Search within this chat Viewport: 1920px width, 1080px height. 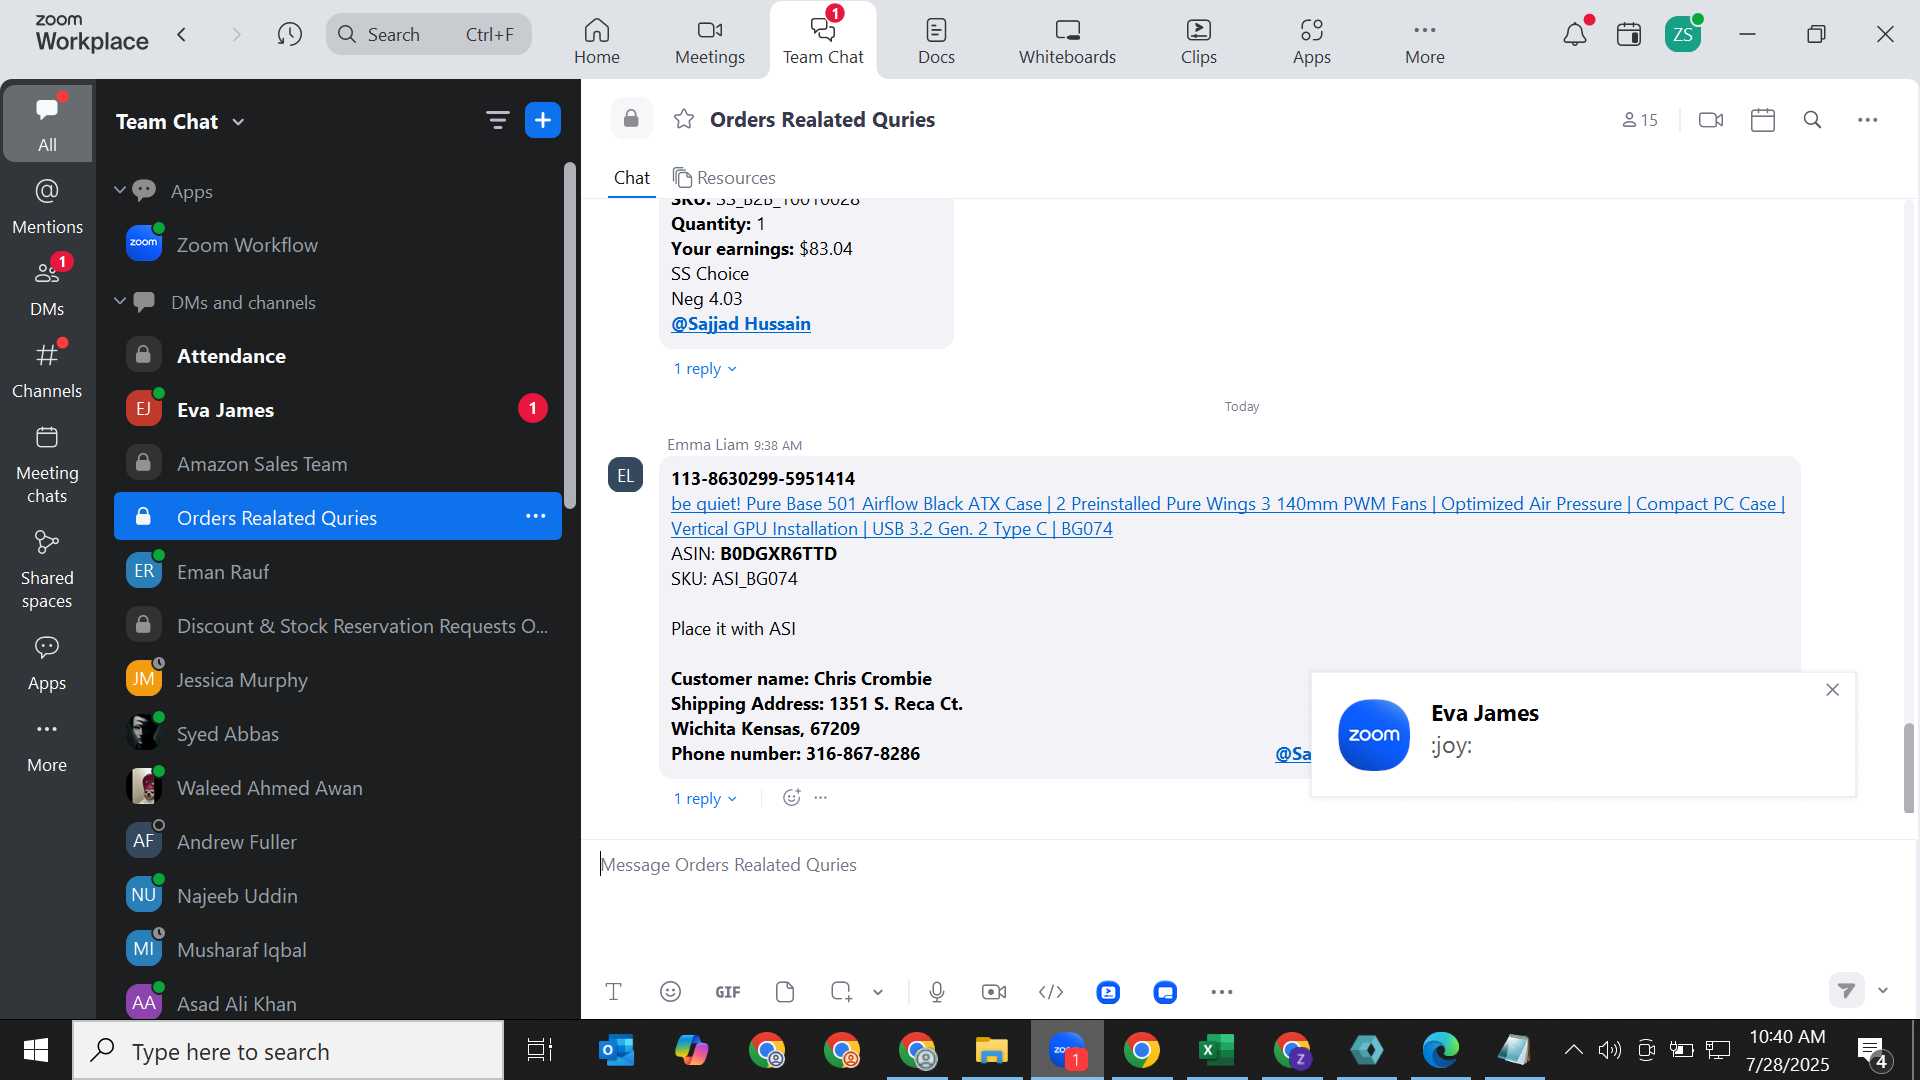click(1813, 120)
